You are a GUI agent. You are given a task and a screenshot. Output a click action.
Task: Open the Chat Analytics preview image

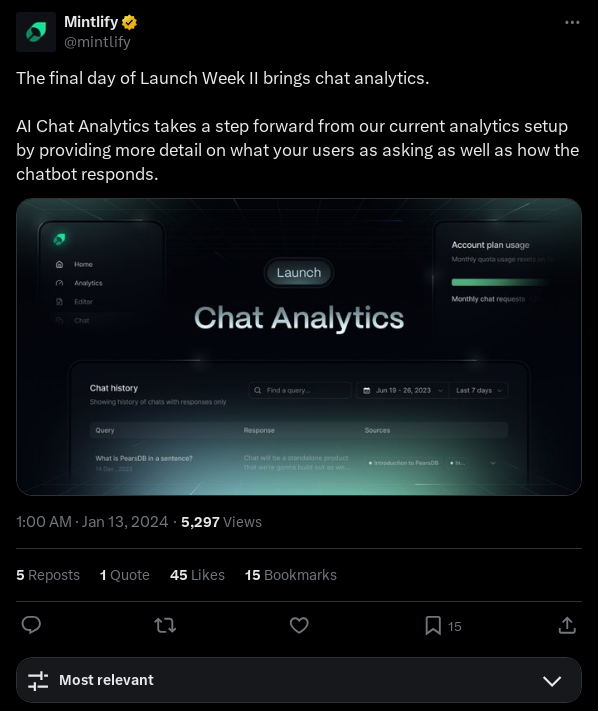[x=299, y=347]
